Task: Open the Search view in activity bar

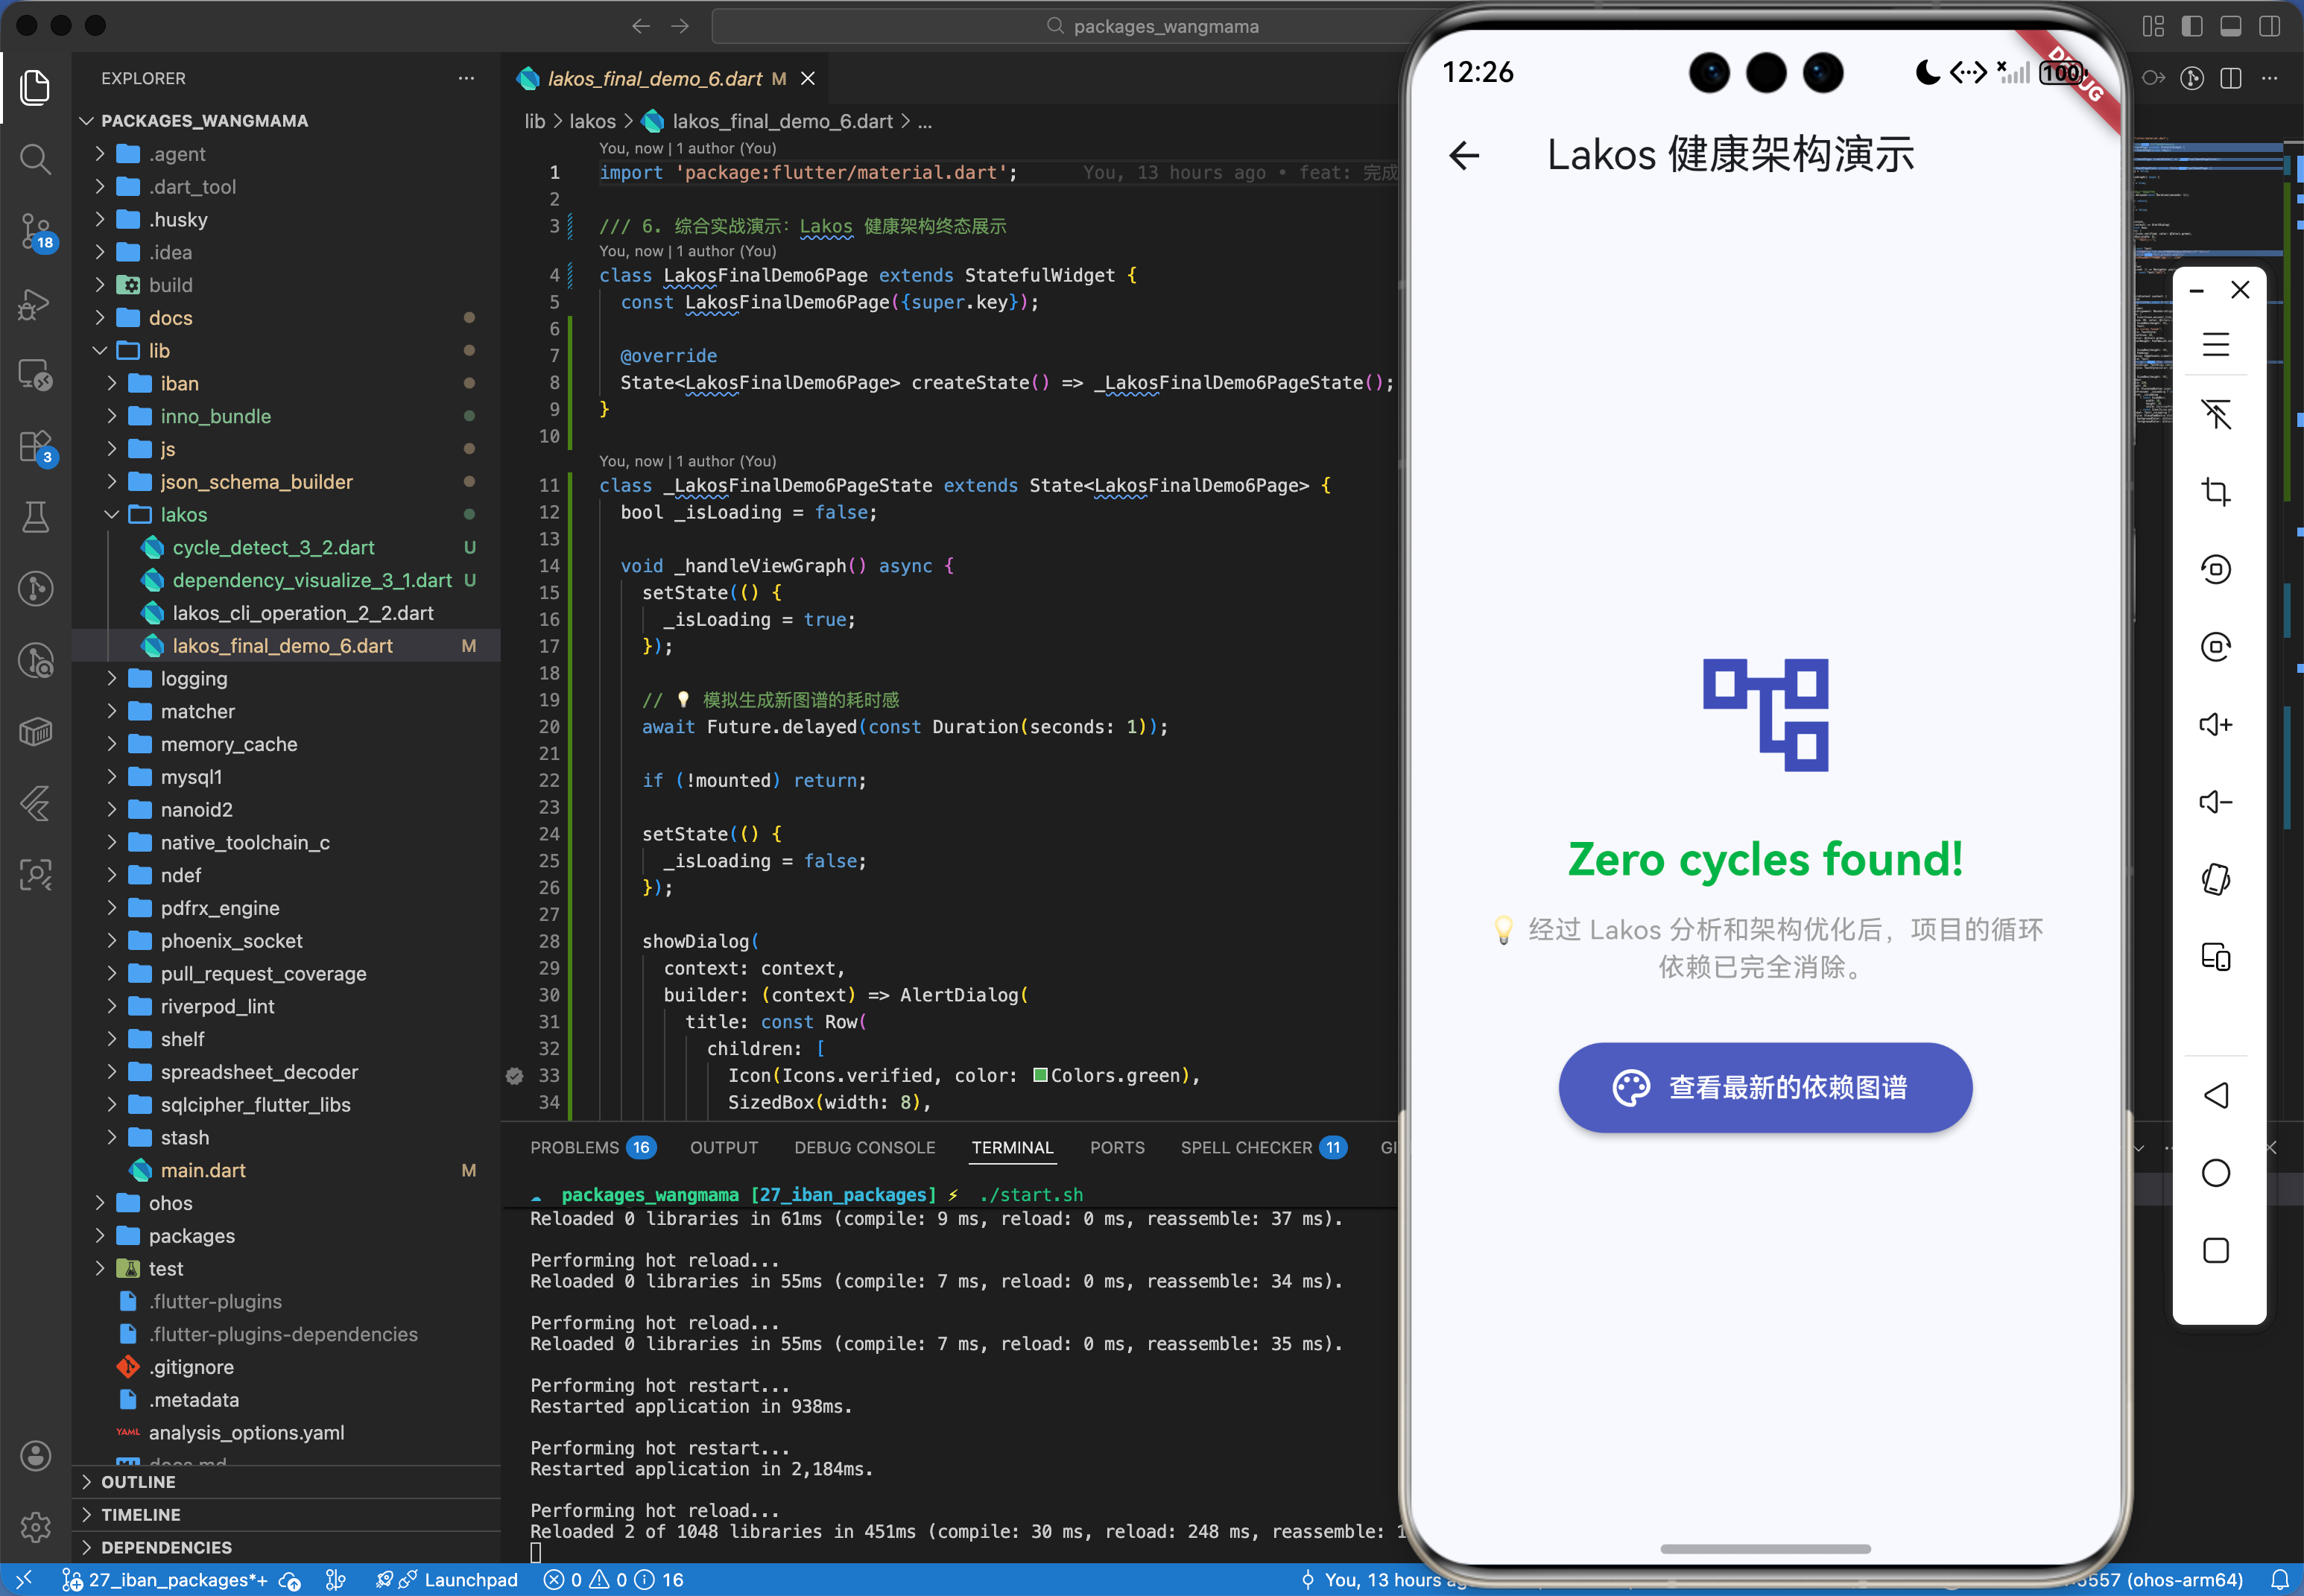Action: pyautogui.click(x=36, y=158)
